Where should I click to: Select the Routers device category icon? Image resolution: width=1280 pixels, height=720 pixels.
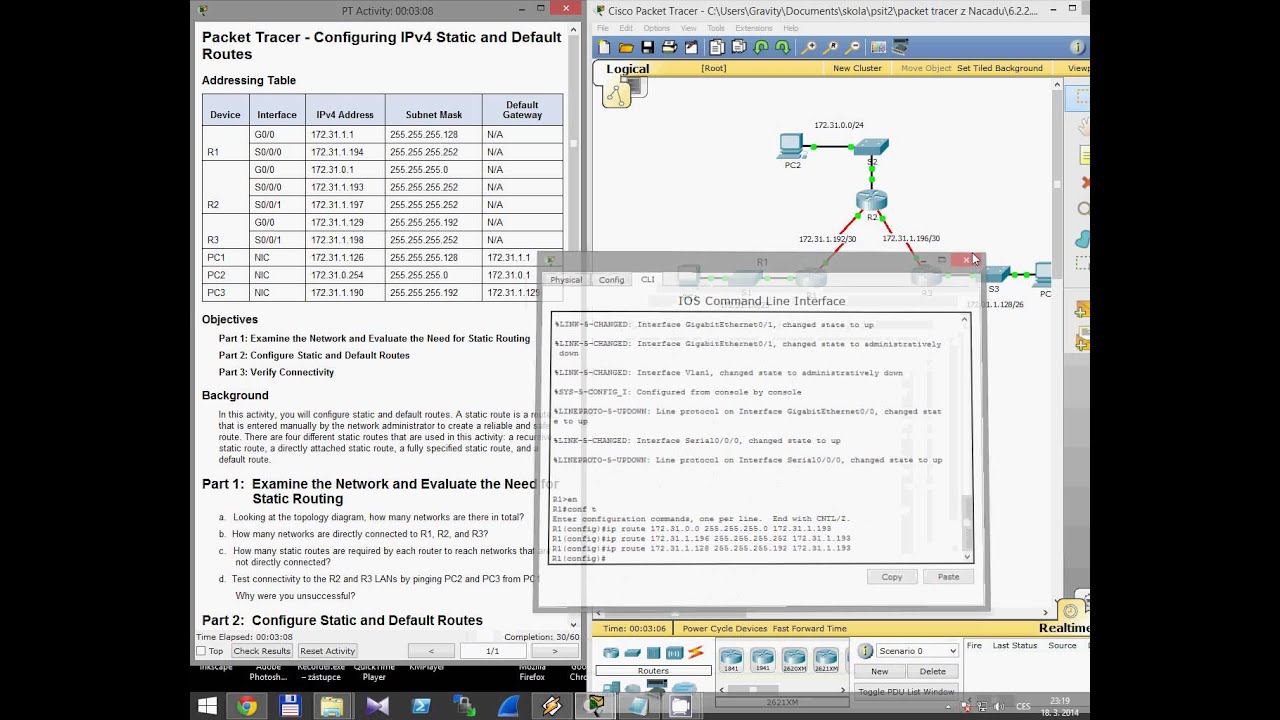609,653
